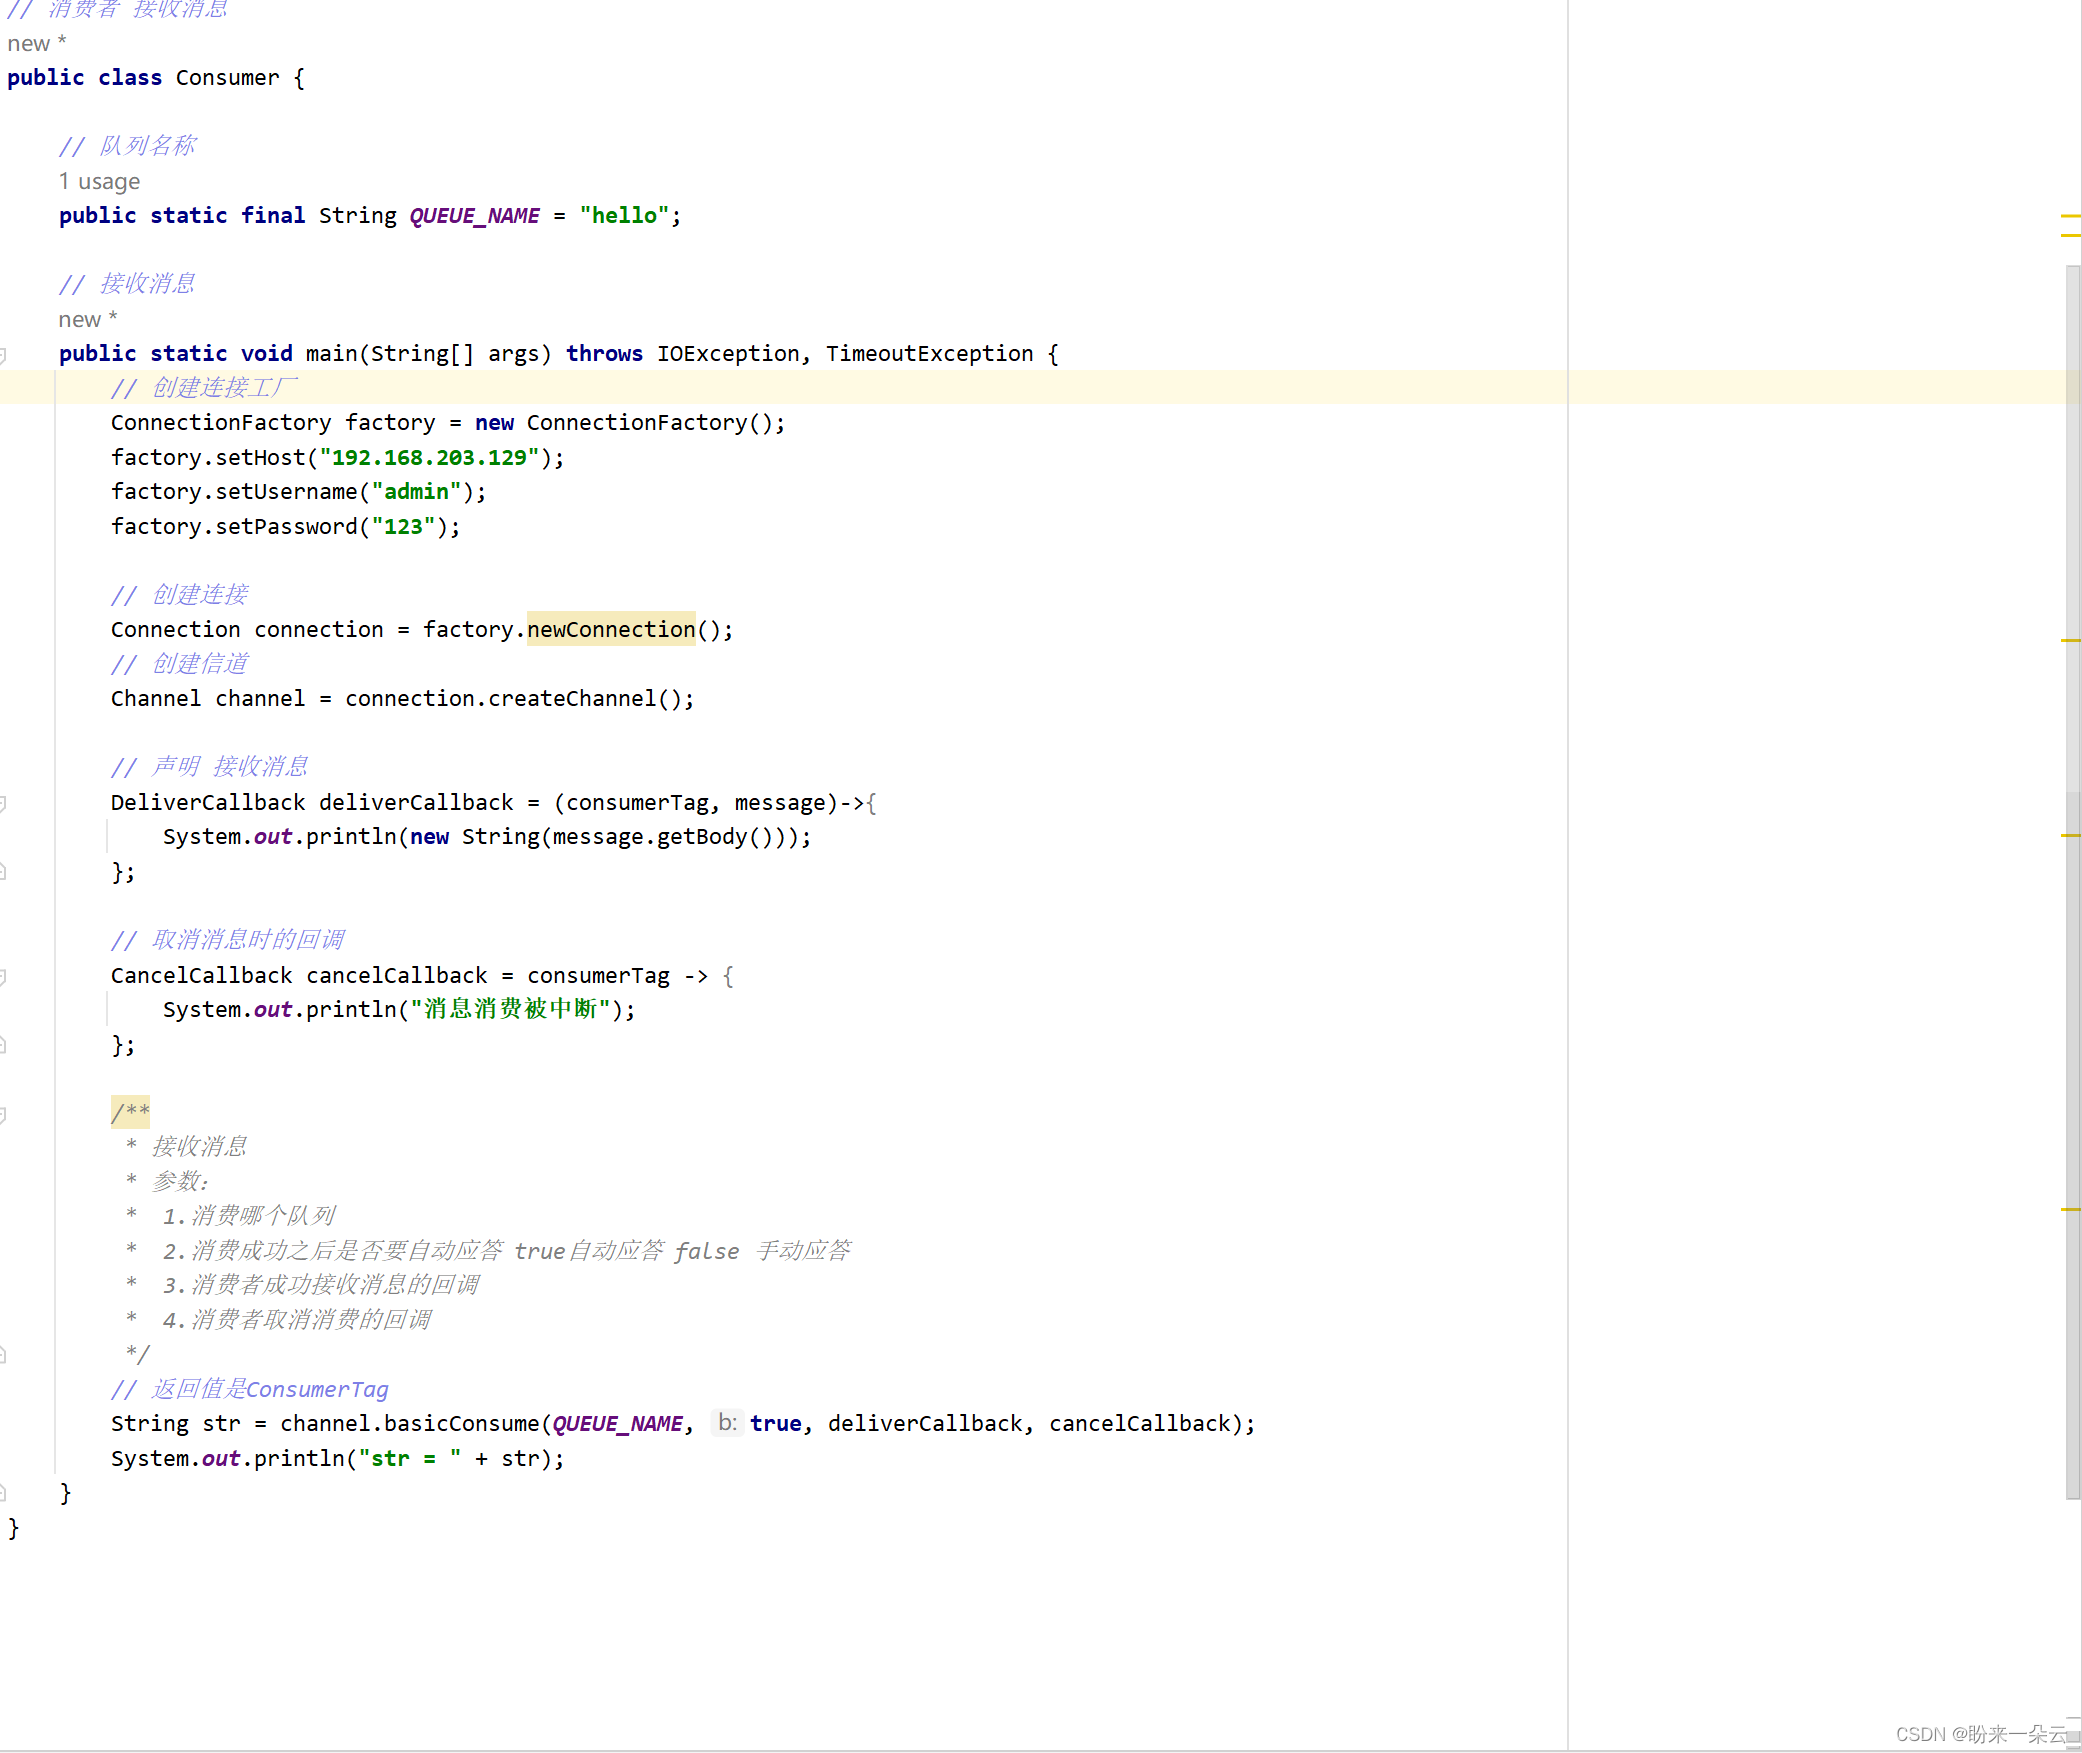Click the QUEUE_NAME constant declaration
This screenshot has height=1753, width=2082.
click(x=474, y=216)
